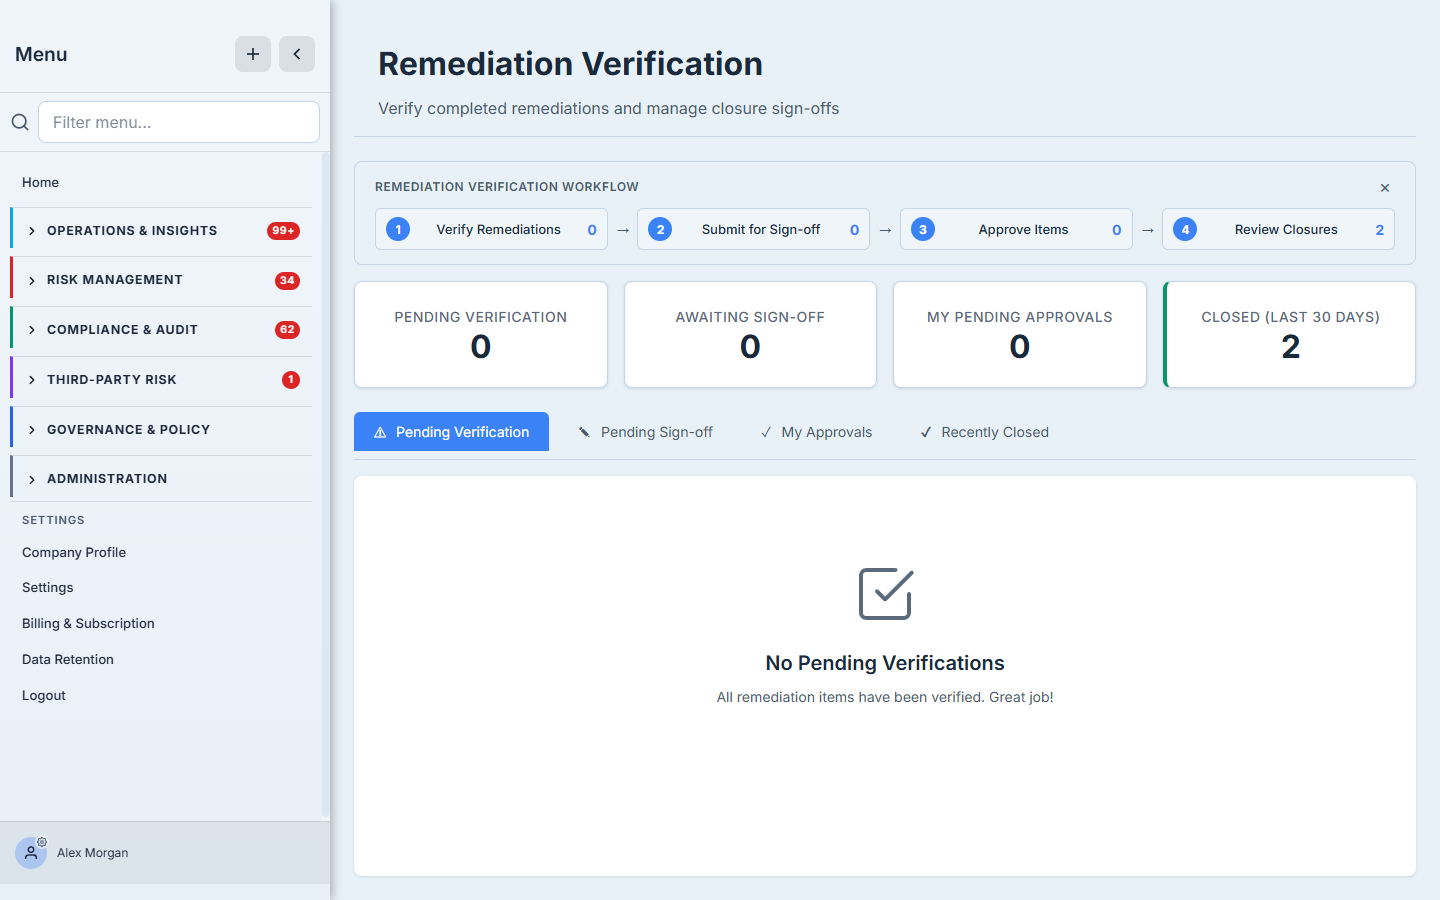1440x900 pixels.
Task: Expand Third-Party Risk chevron
Action: pyautogui.click(x=32, y=380)
